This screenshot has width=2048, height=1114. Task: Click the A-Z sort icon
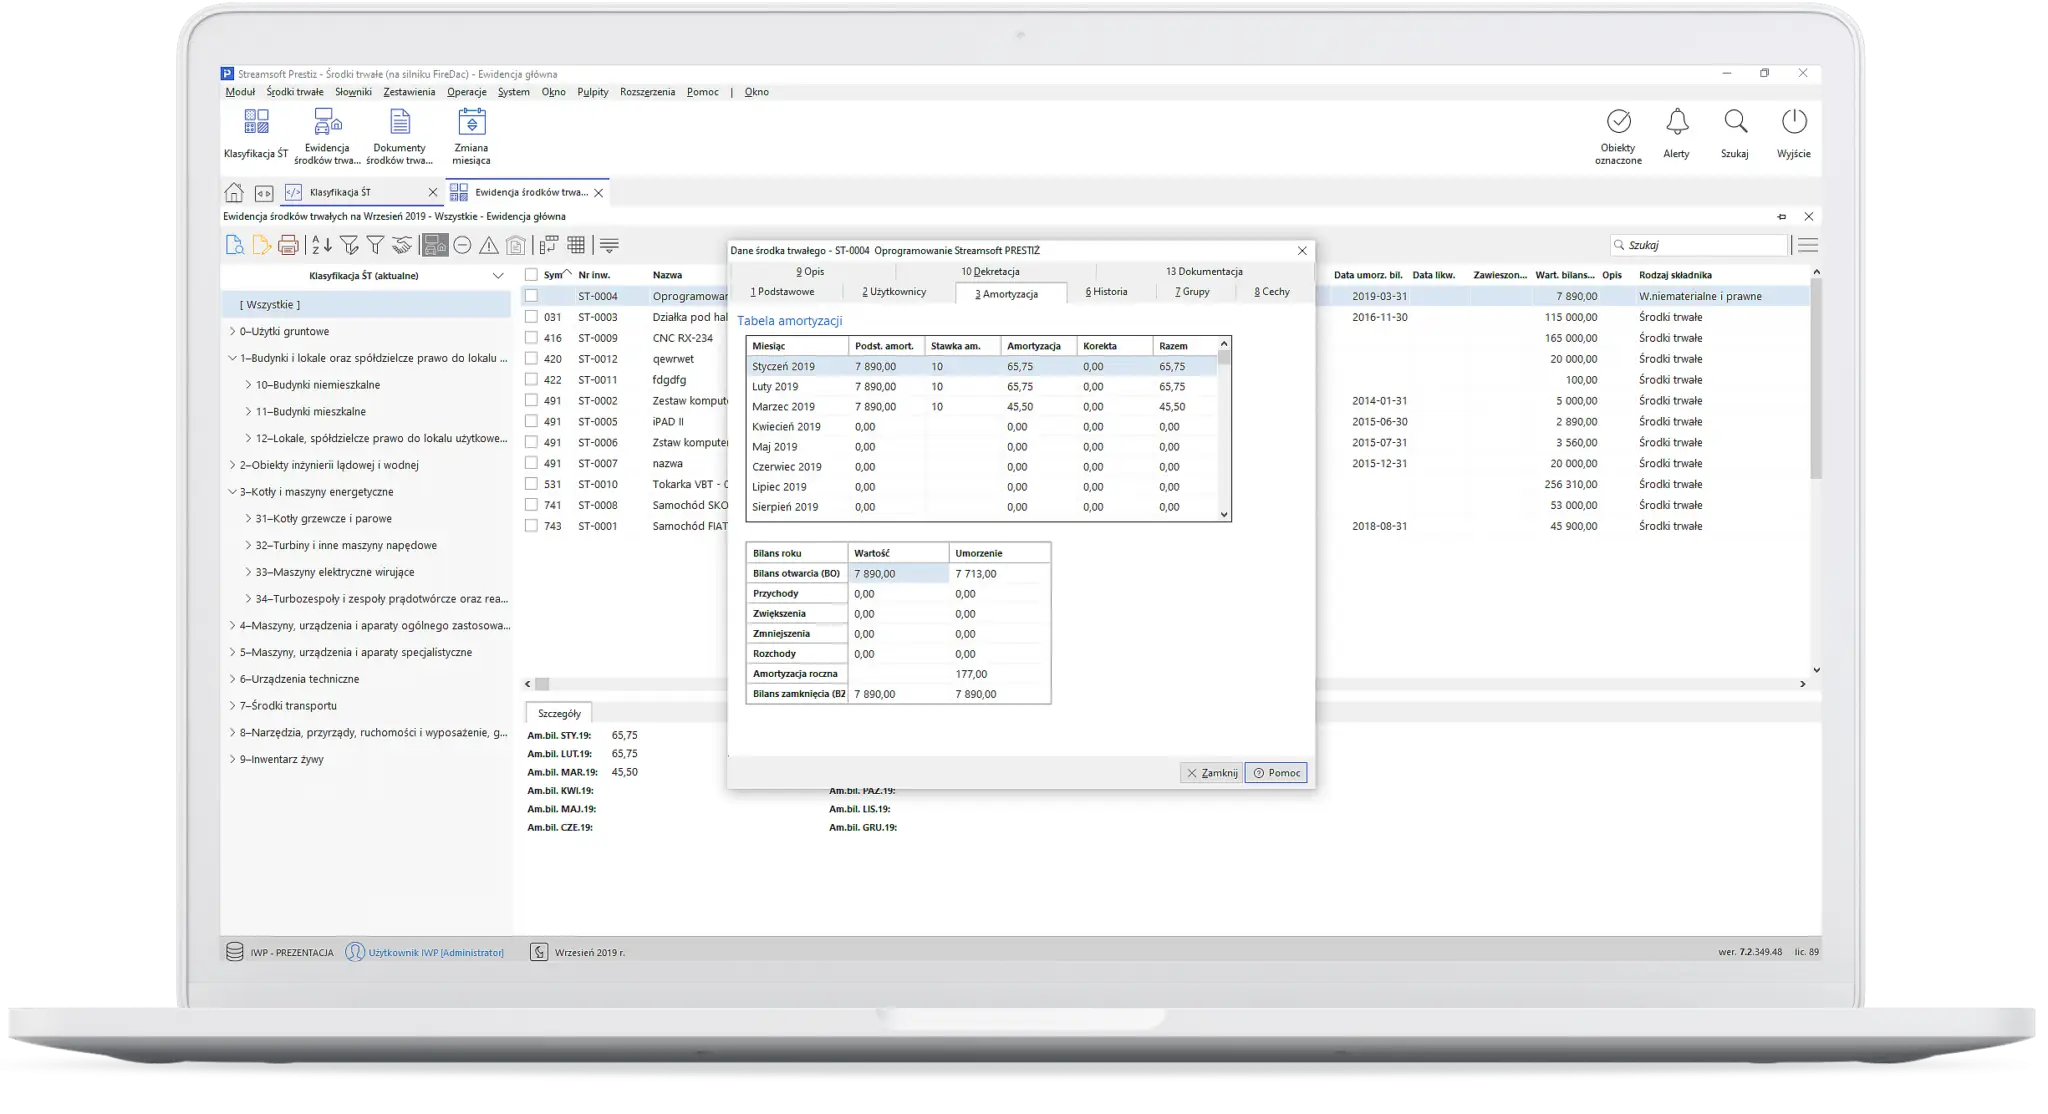(x=321, y=245)
